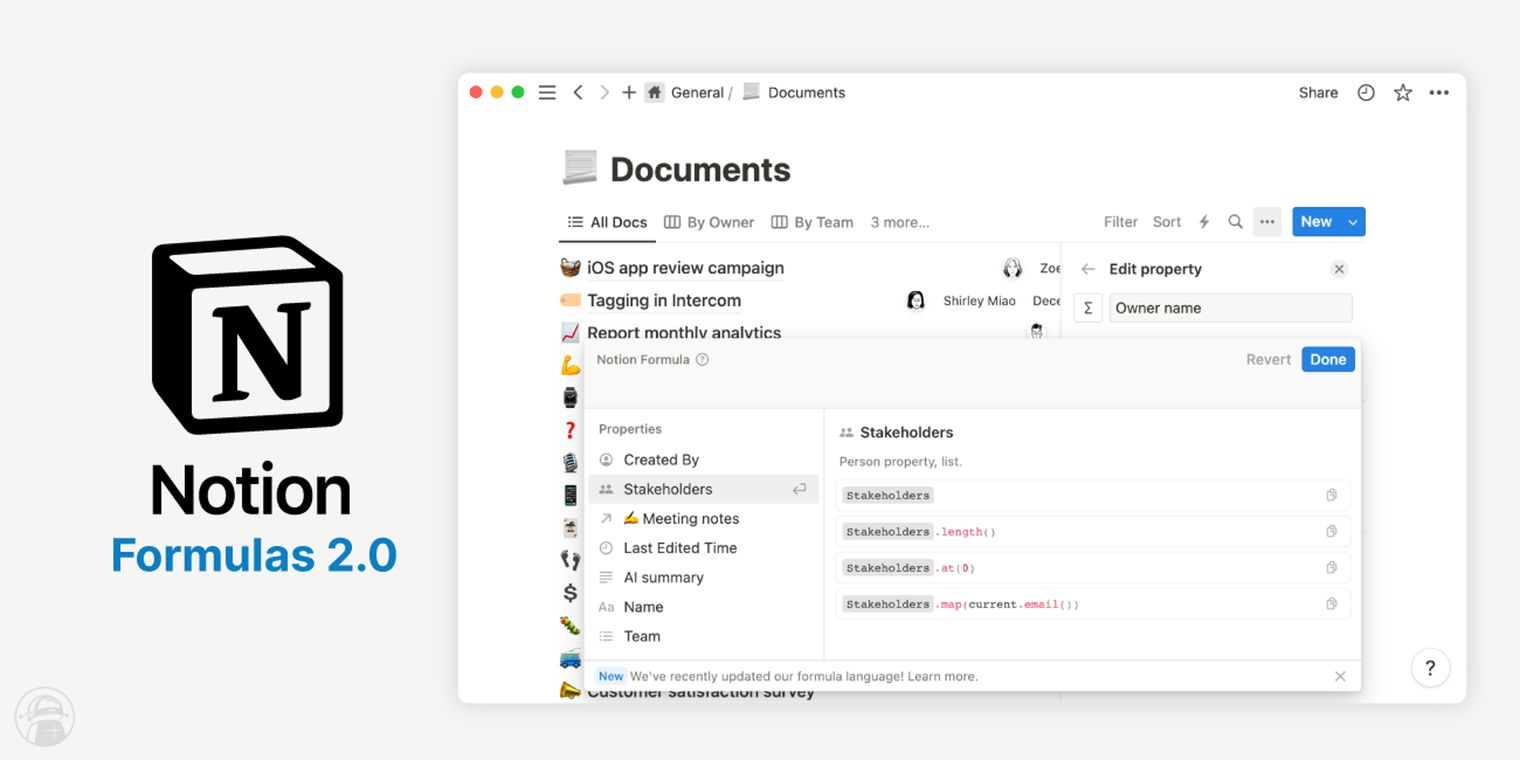Select the Meeting notes property

703,518
